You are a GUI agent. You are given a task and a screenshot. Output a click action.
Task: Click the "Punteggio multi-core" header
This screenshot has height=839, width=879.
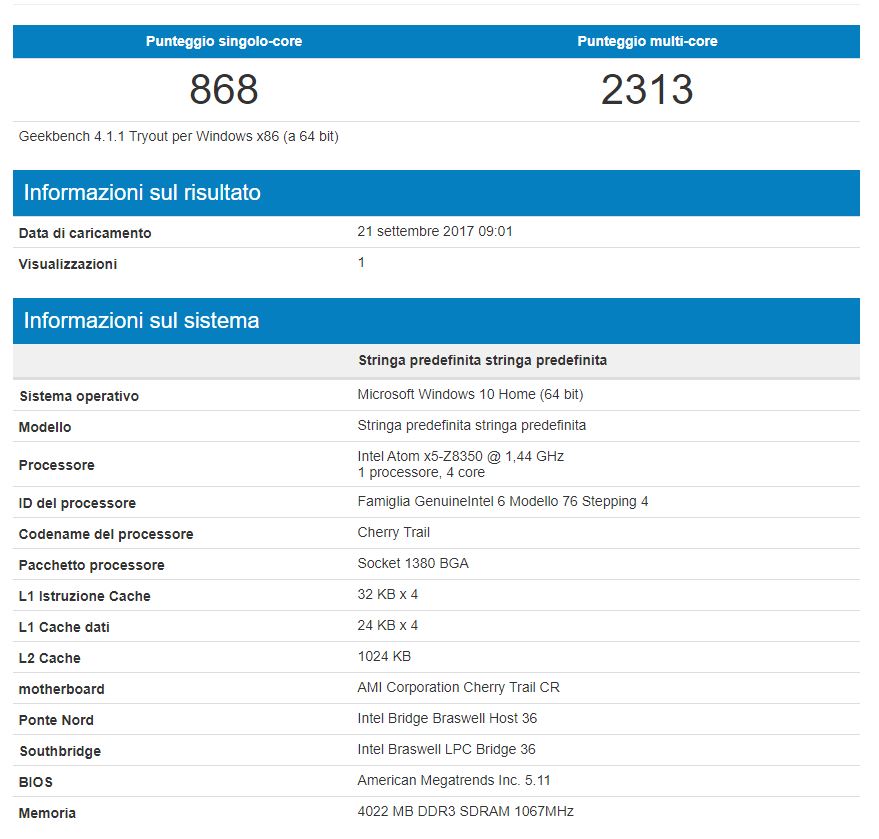pos(647,41)
